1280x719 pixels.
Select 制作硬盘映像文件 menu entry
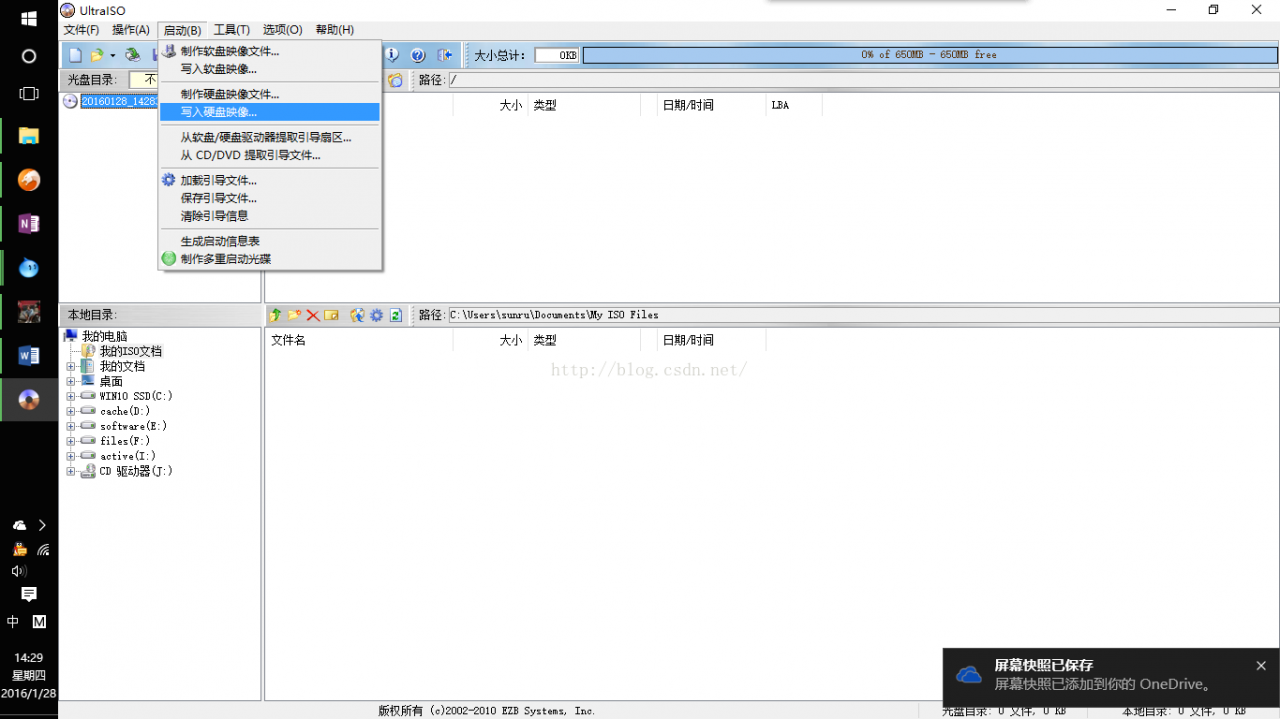[x=230, y=94]
